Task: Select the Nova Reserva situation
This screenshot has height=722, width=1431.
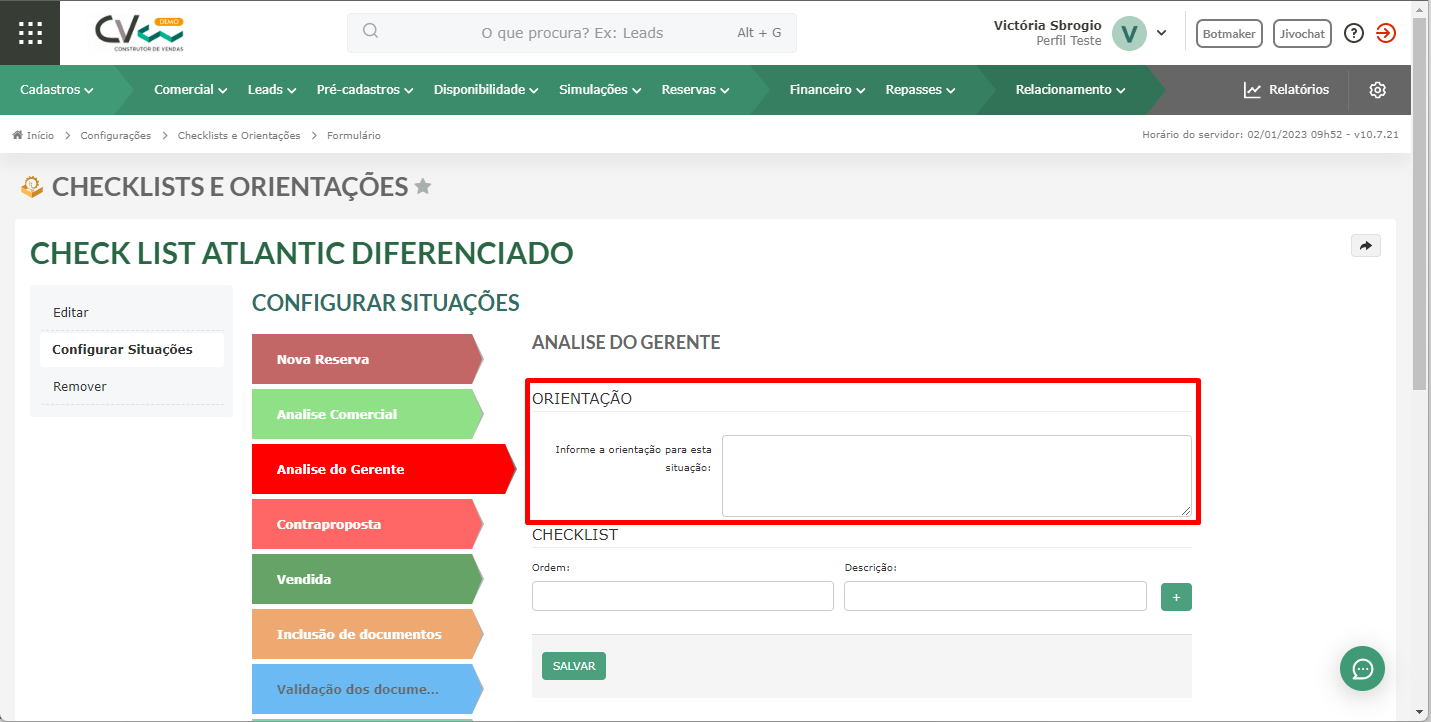Action: point(367,359)
